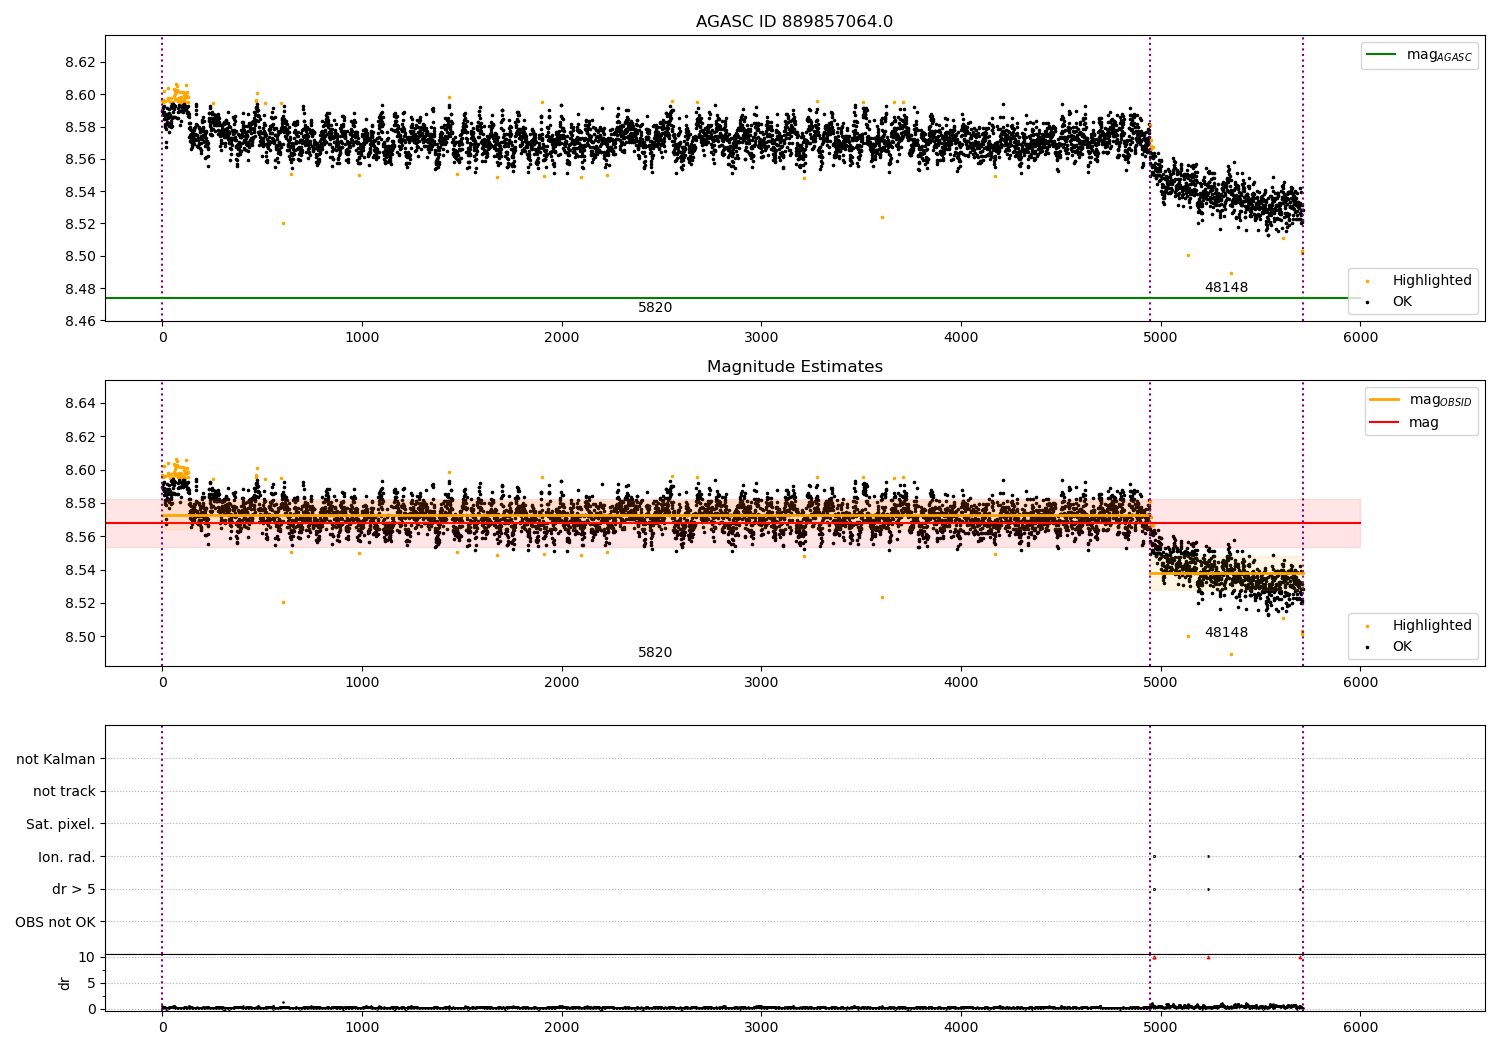Click the "Sat. pixel." axis label
The image size is (1500, 1050).
pos(61,824)
